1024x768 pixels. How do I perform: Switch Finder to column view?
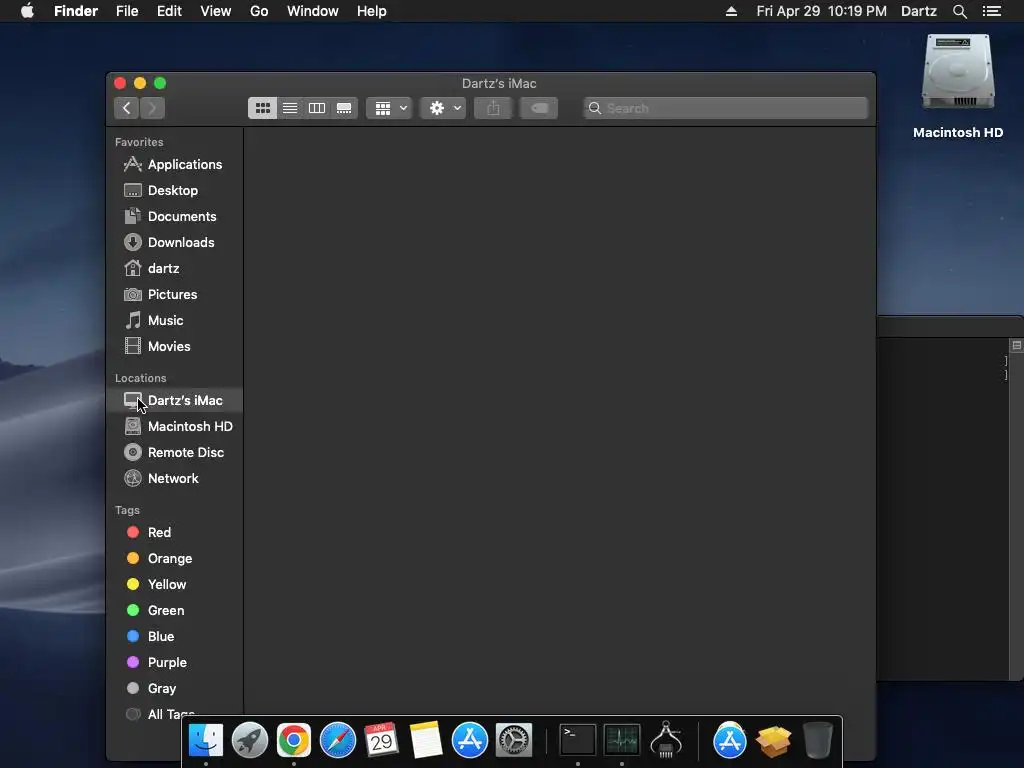pos(317,108)
